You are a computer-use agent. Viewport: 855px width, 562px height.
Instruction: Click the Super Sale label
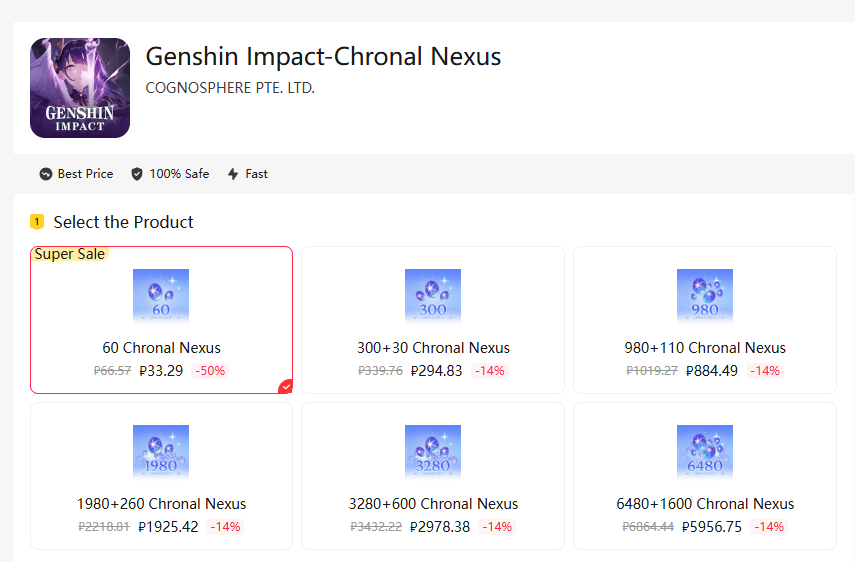[x=70, y=254]
